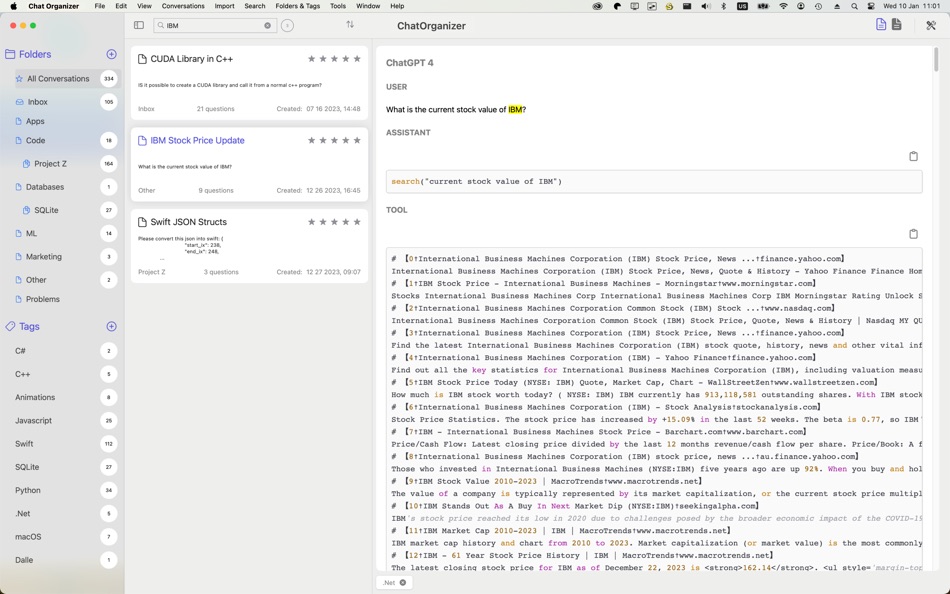950x594 pixels.
Task: Open the Conversations menu
Action: 185,5
